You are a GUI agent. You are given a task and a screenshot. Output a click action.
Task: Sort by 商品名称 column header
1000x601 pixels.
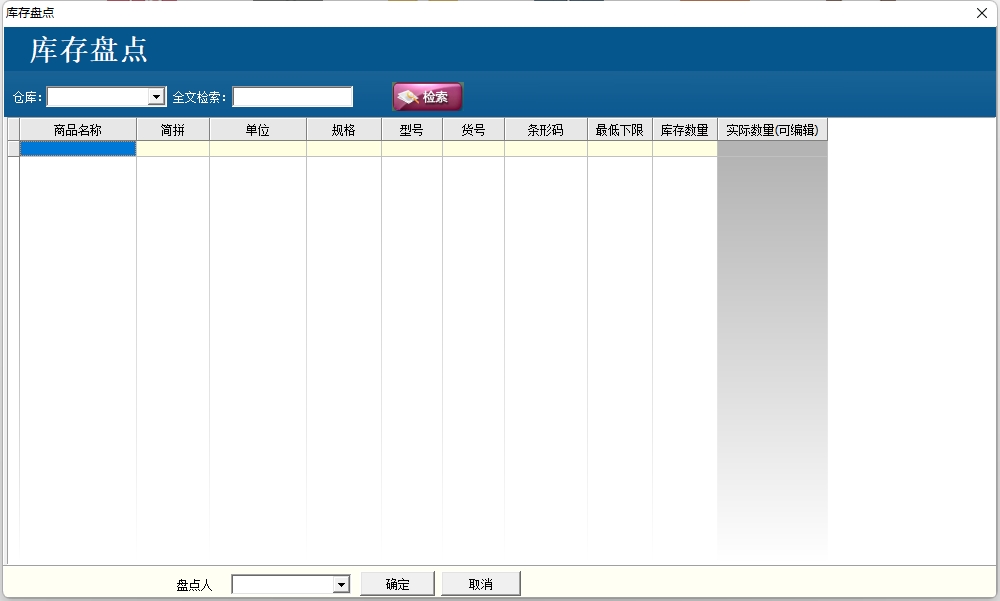pos(78,130)
